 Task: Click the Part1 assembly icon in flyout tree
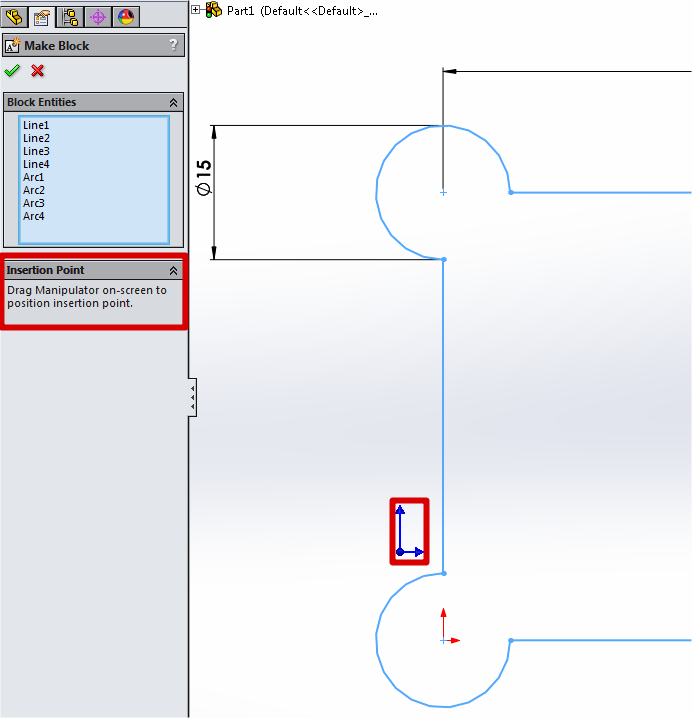pyautogui.click(x=214, y=9)
